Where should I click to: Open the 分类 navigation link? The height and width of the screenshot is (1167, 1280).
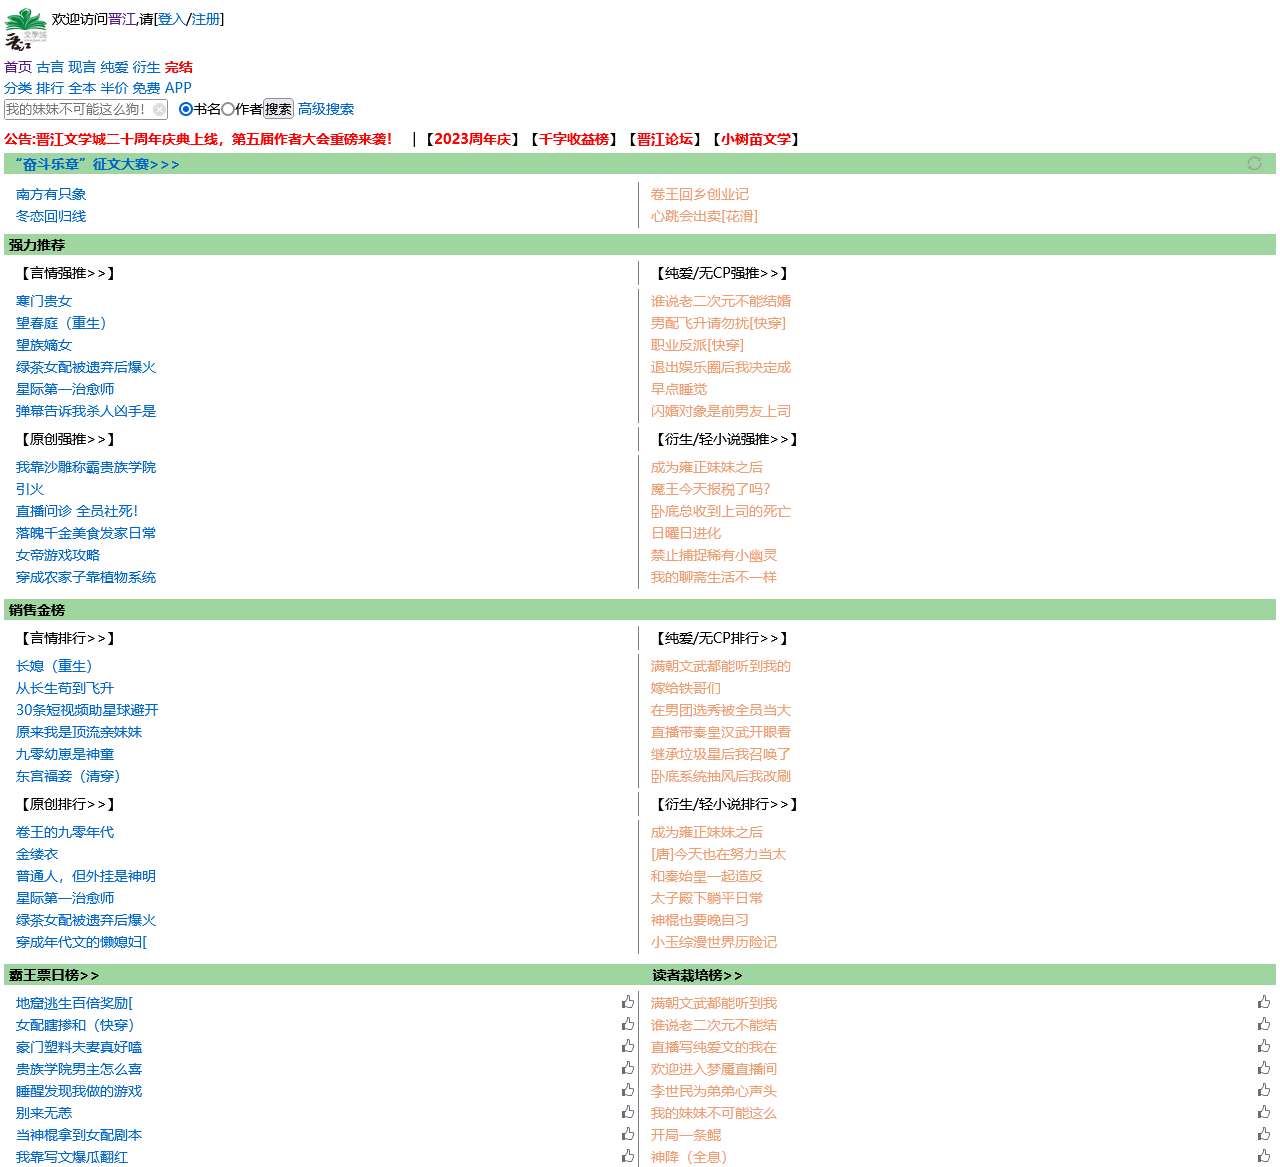point(18,88)
